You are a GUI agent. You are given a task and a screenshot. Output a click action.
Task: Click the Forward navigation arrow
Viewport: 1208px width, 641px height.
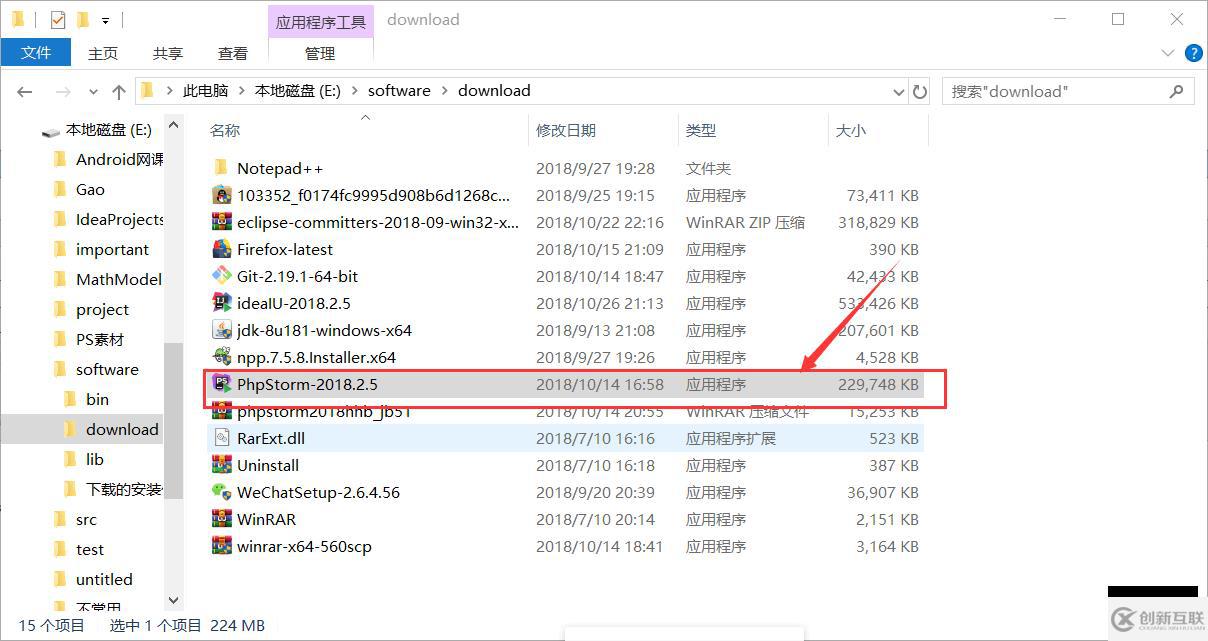point(62,91)
